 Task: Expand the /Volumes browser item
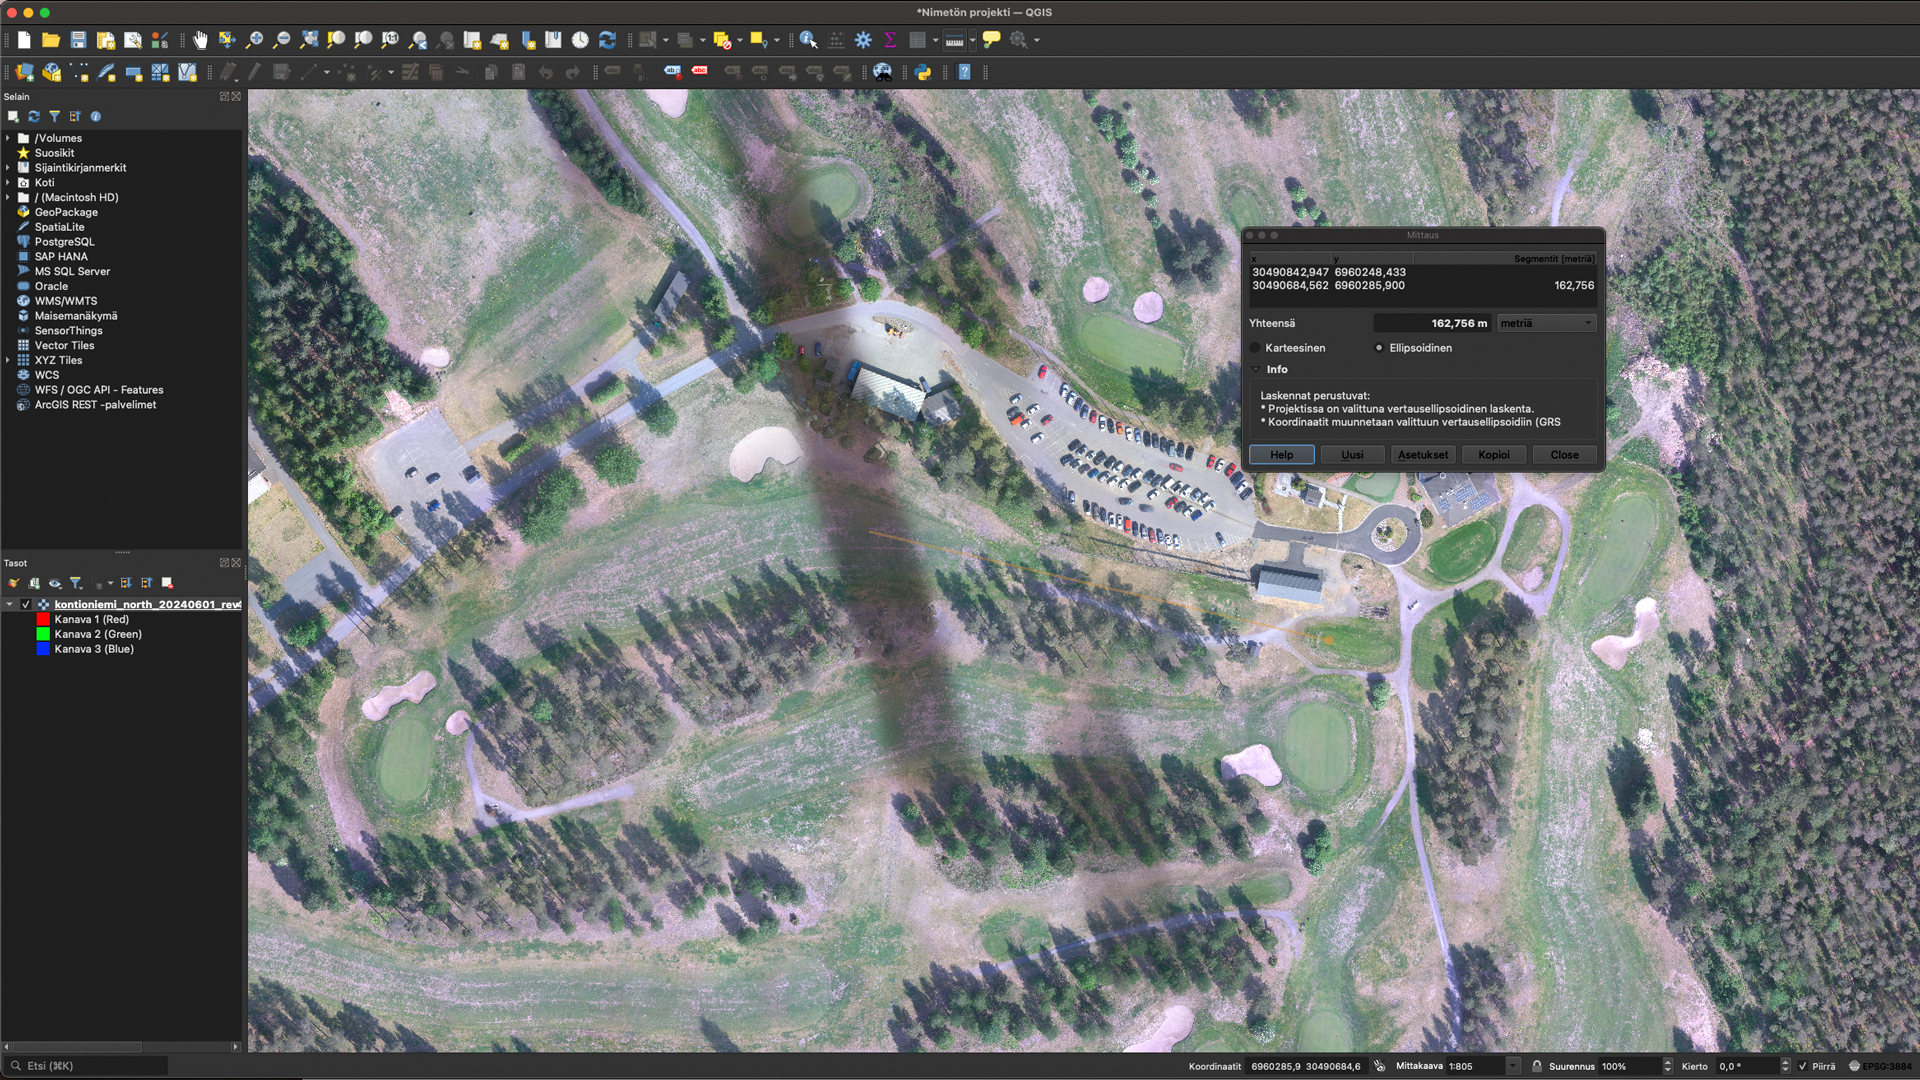(8, 138)
